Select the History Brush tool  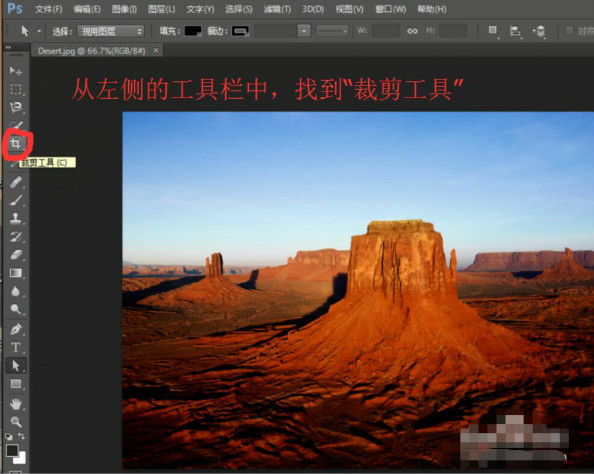click(x=16, y=237)
